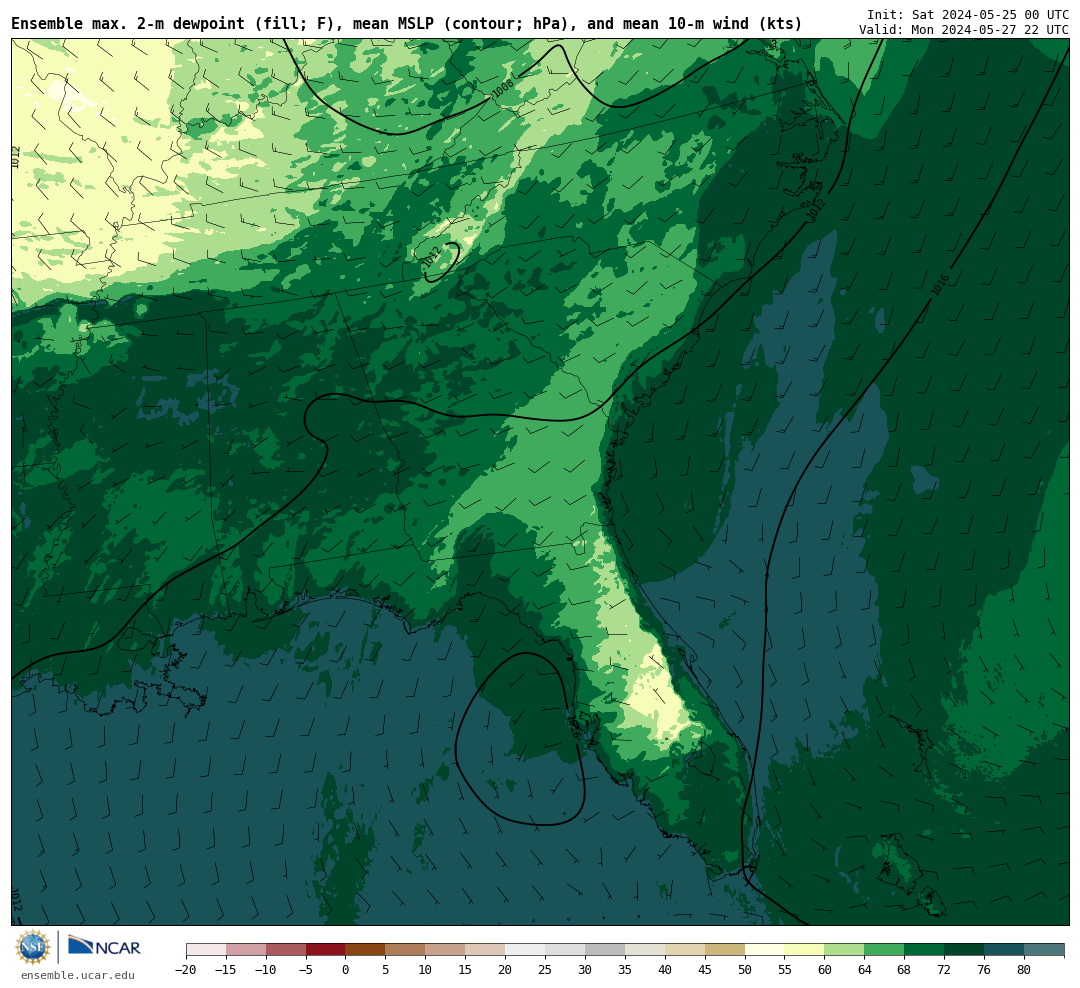Viewport: 1080px width, 988px height.
Task: Click the light green 60-64 swatch
Action: (x=844, y=950)
